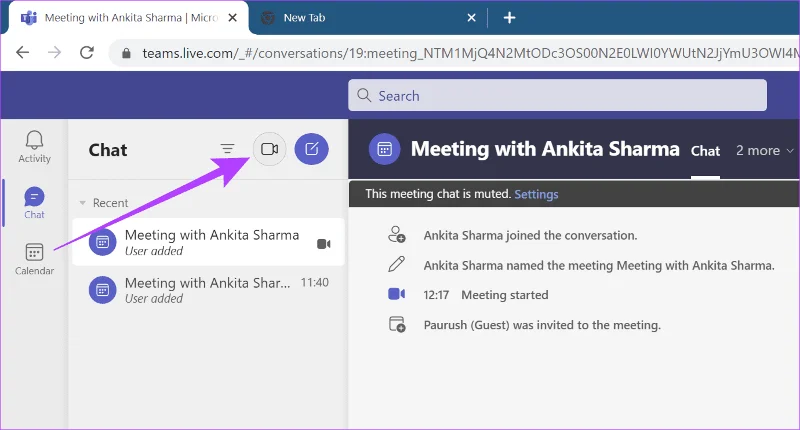Switch to the Chat tab in the meeting header

[705, 151]
